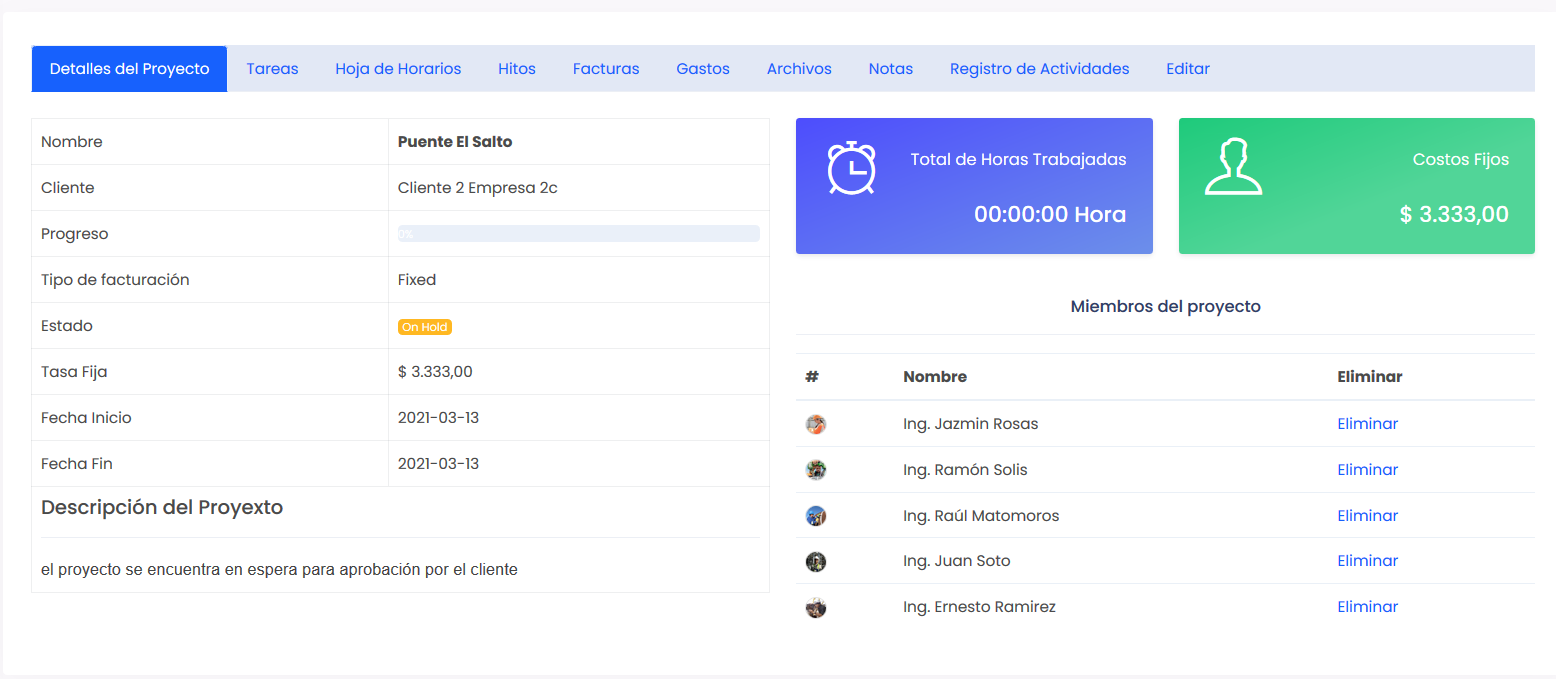The height and width of the screenshot is (679, 1556).
Task: Remove Ing. Jazmin Rosas via Eliminar link
Action: 1367,424
